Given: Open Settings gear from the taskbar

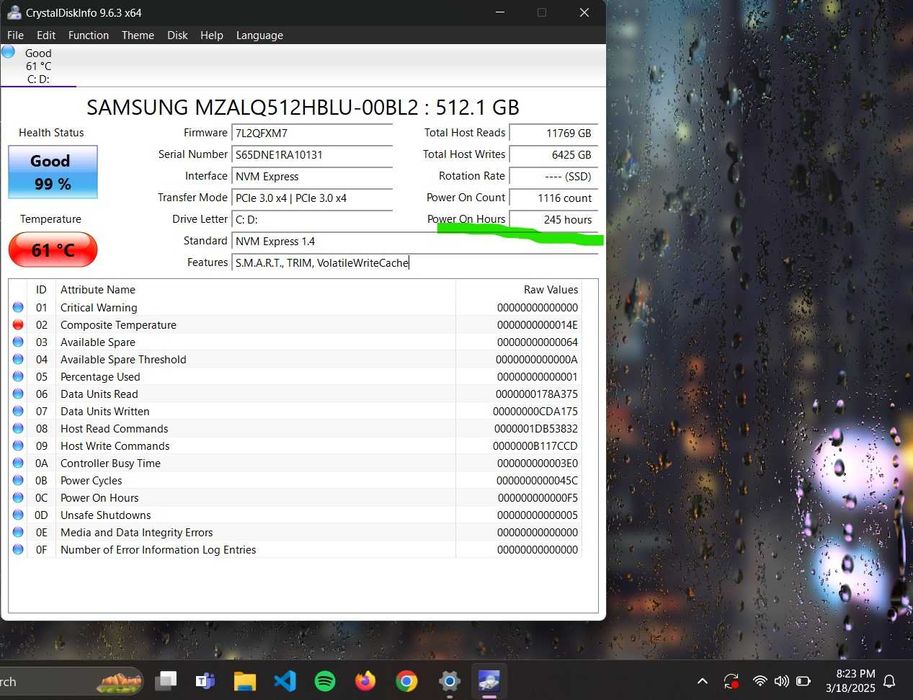Looking at the screenshot, I should 449,680.
